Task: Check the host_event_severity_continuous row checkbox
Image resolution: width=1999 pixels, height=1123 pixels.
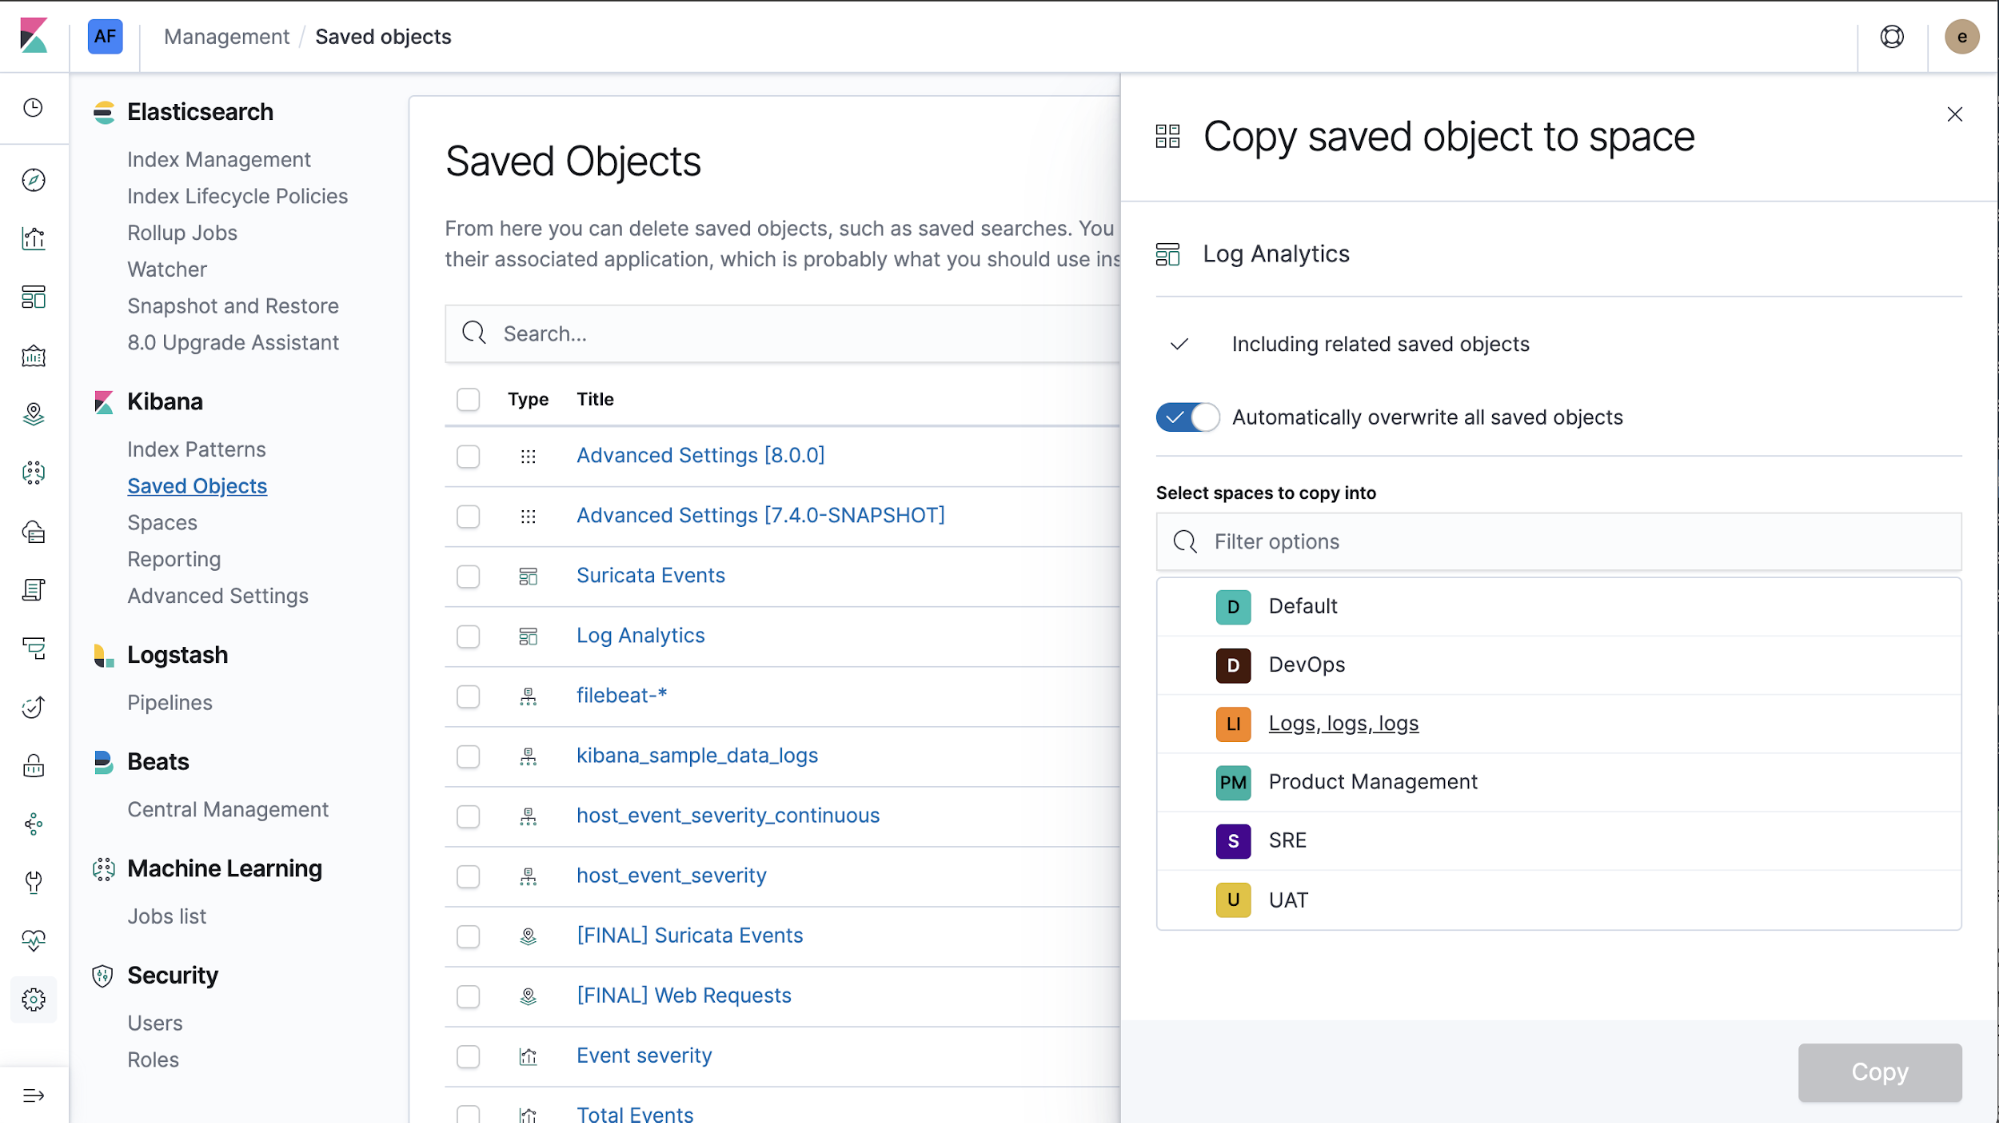Action: pos(468,816)
